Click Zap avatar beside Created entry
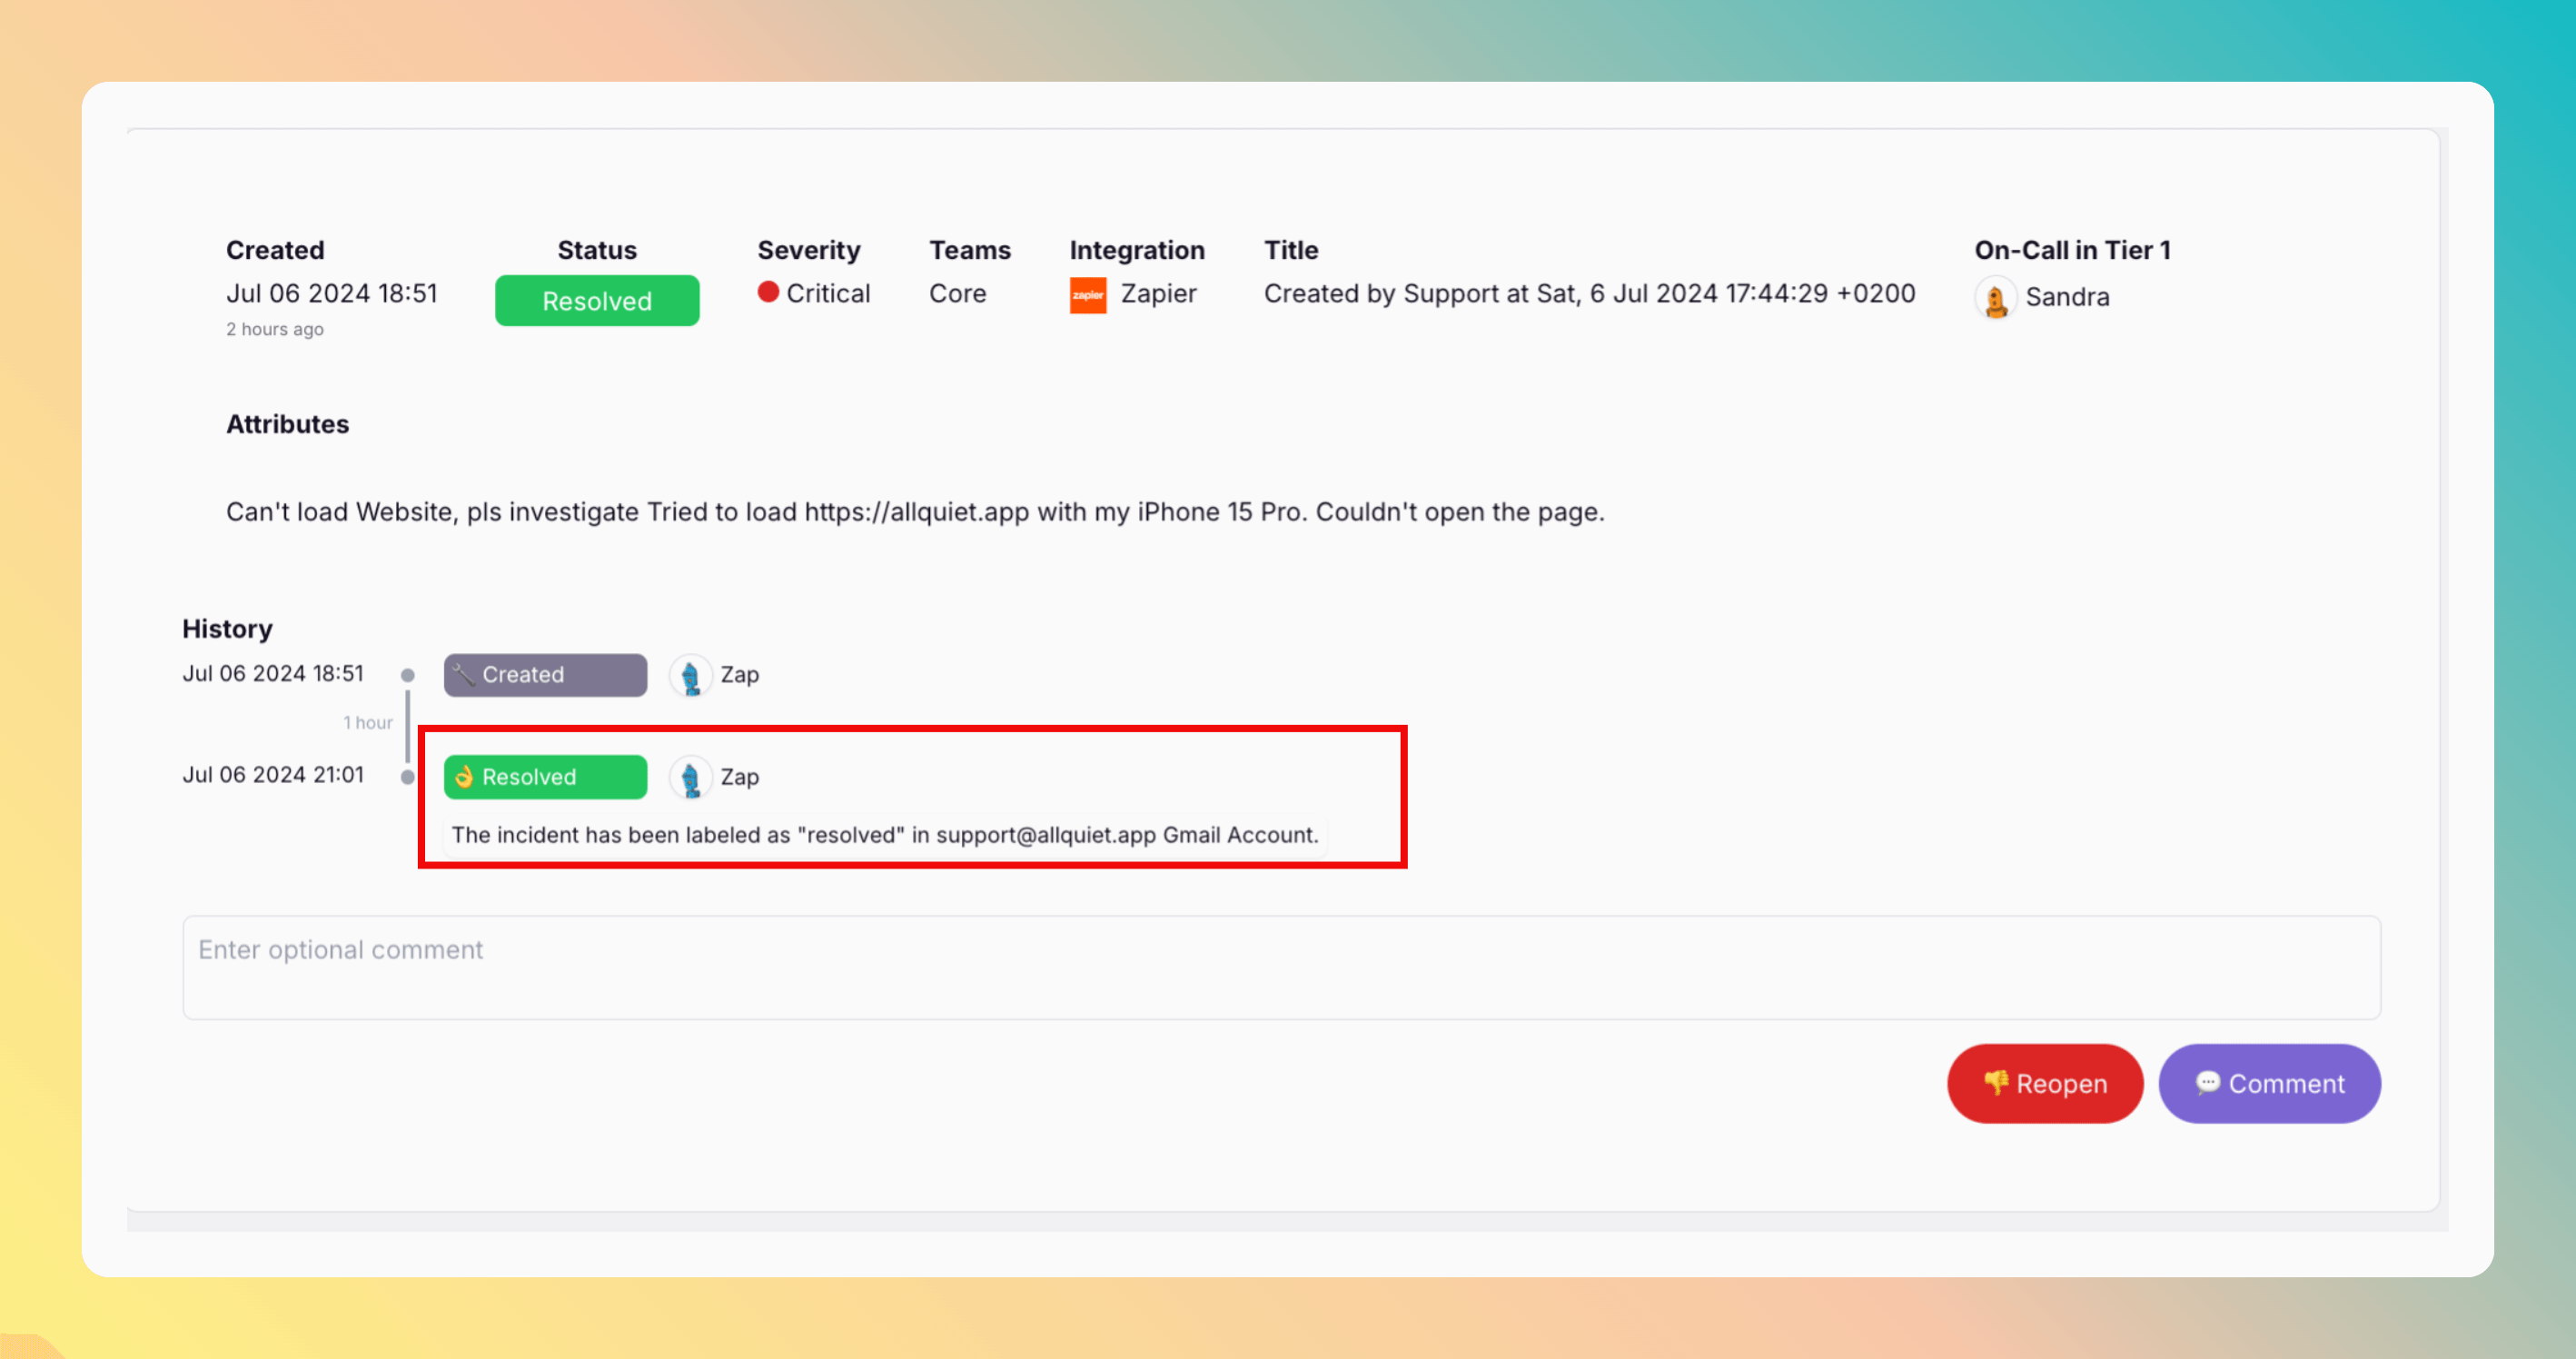Screen dimensions: 2576x1359 tap(690, 676)
